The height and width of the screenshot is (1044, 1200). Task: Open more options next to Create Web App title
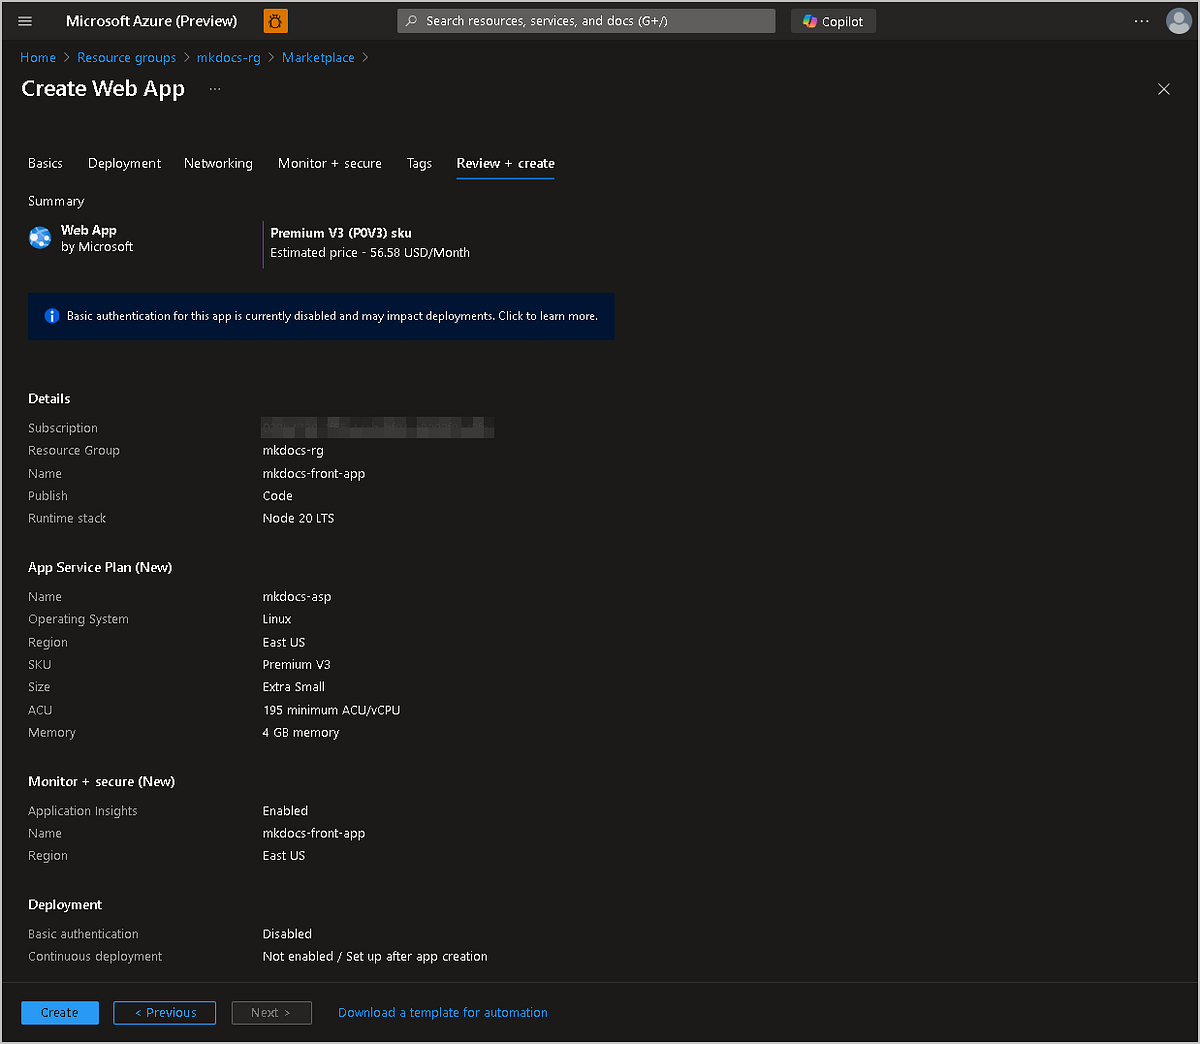point(215,89)
